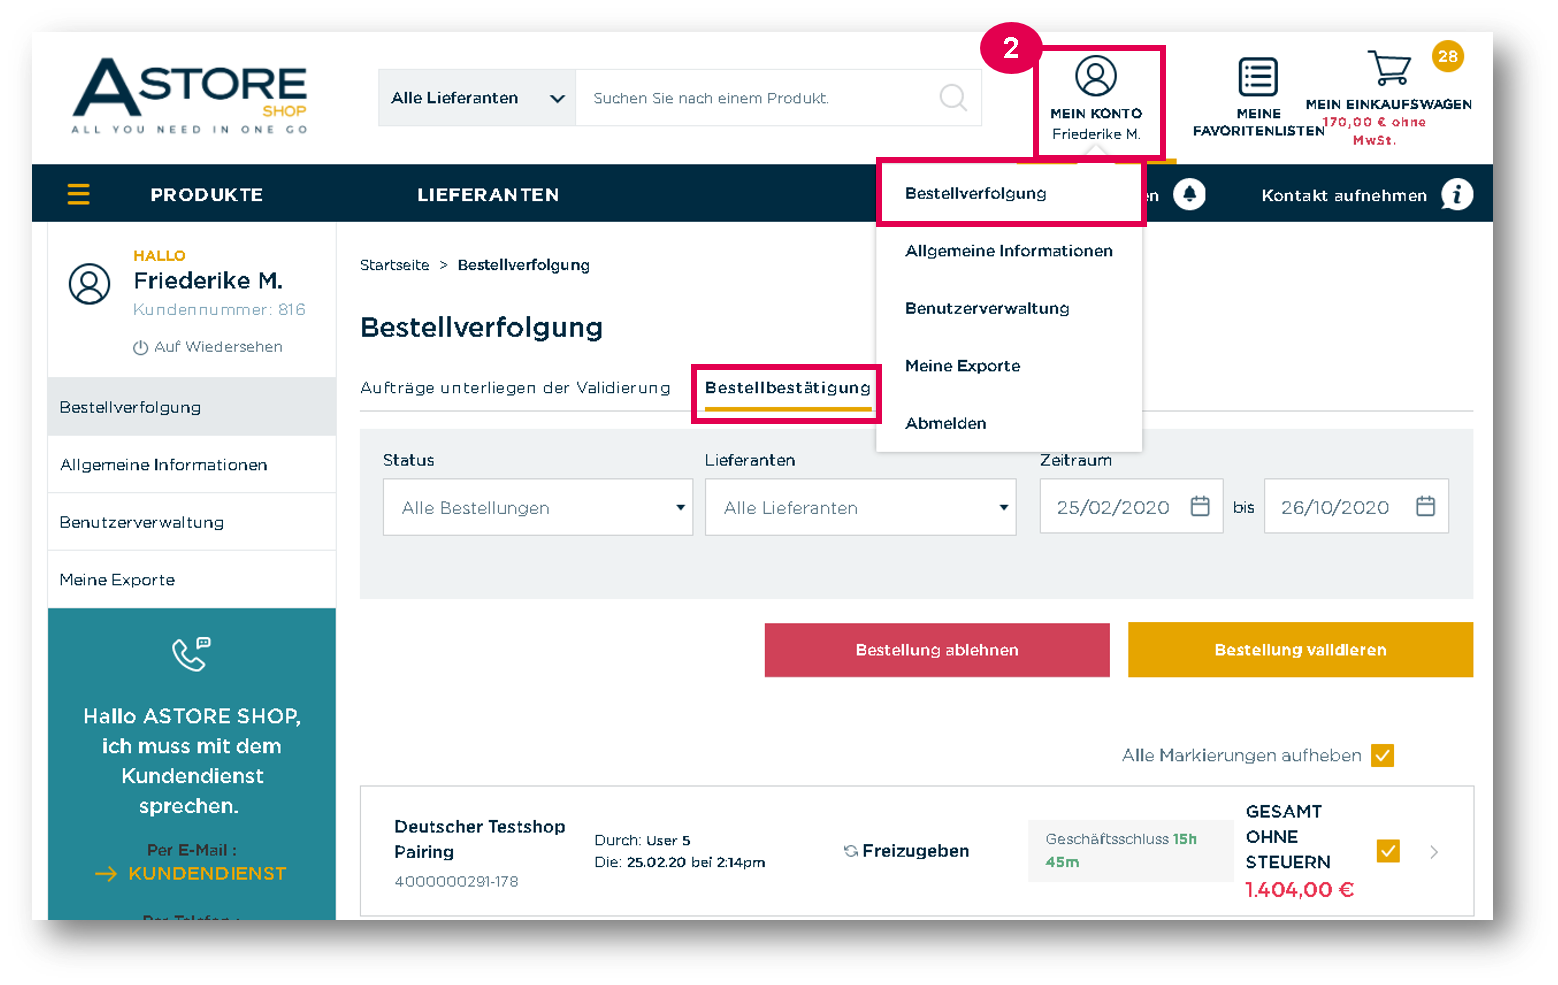Open the shopping cart icon

[1390, 68]
